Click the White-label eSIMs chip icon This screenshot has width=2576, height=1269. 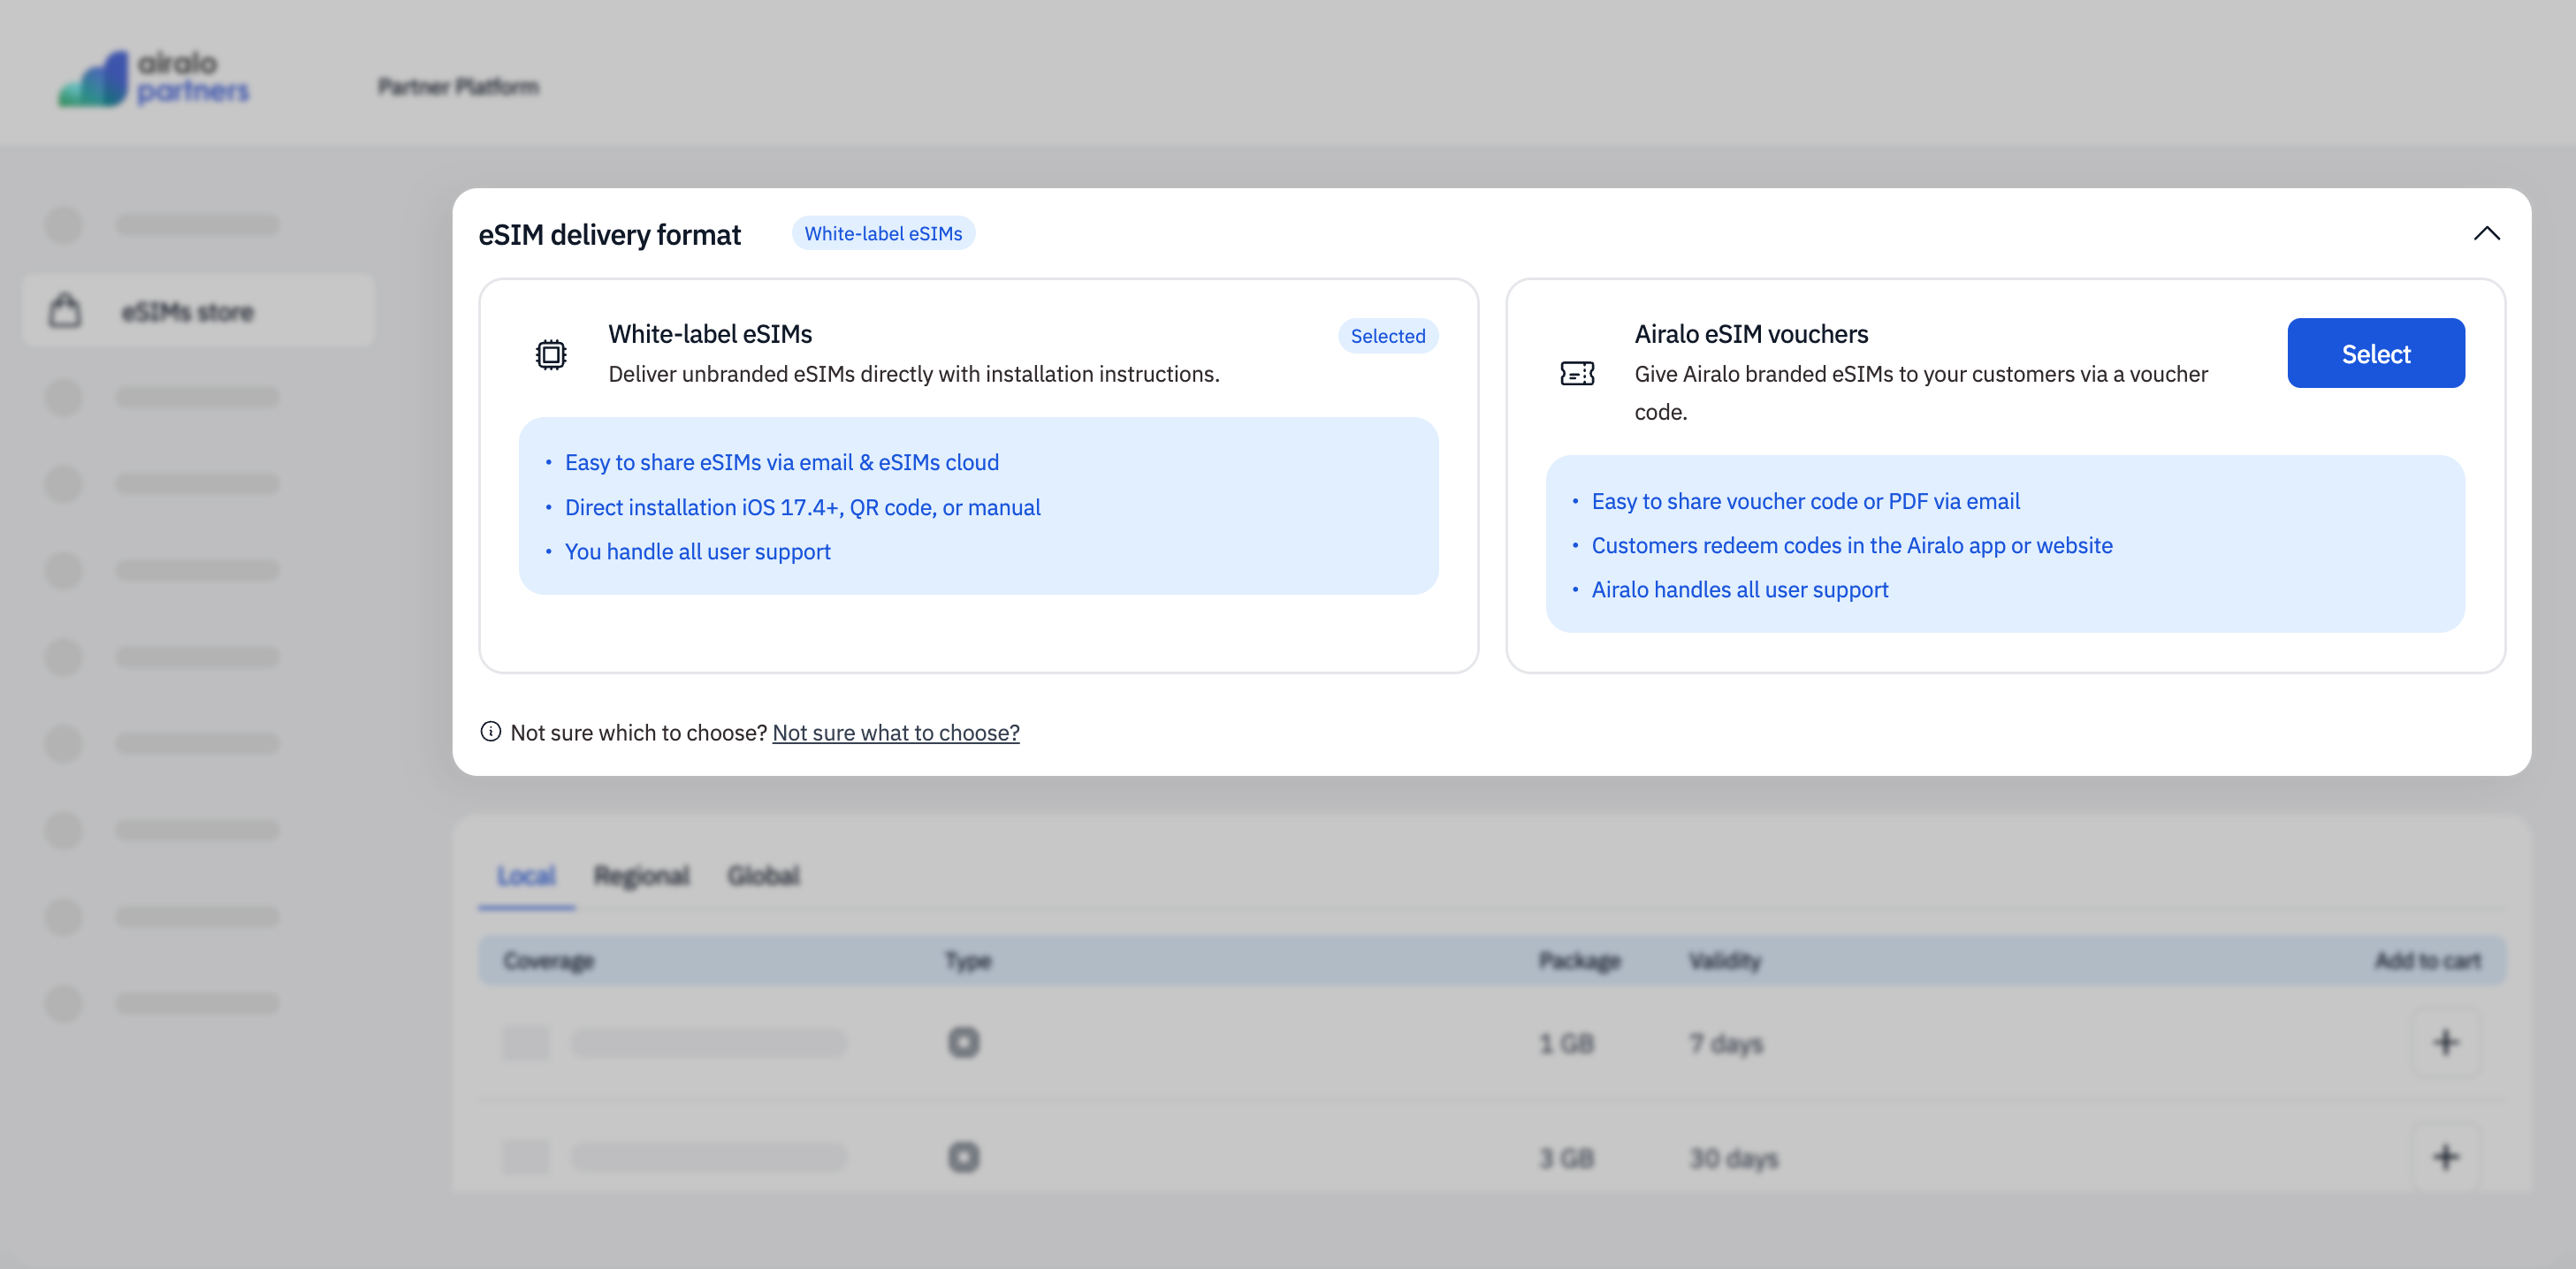pyautogui.click(x=551, y=354)
